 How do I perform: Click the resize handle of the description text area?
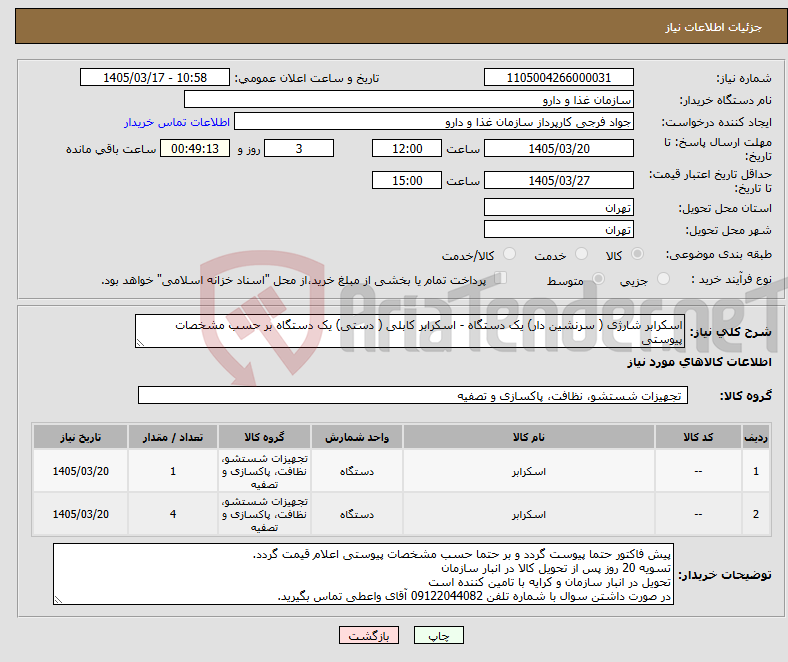pyautogui.click(x=140, y=343)
